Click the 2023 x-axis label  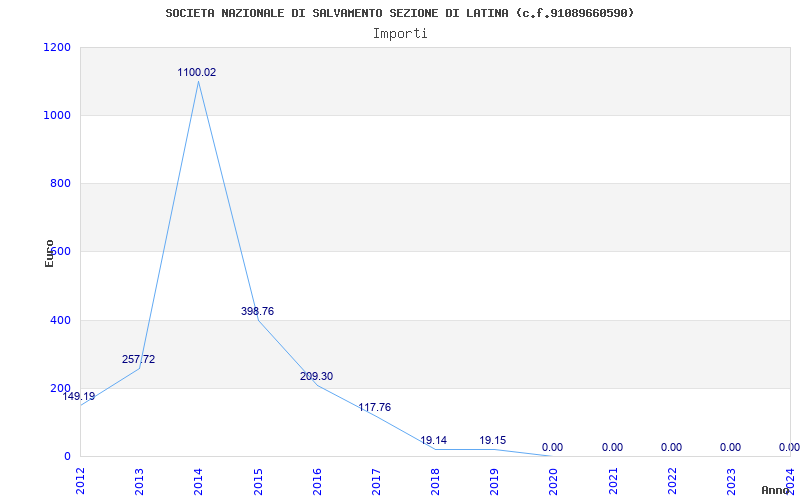click(x=731, y=481)
